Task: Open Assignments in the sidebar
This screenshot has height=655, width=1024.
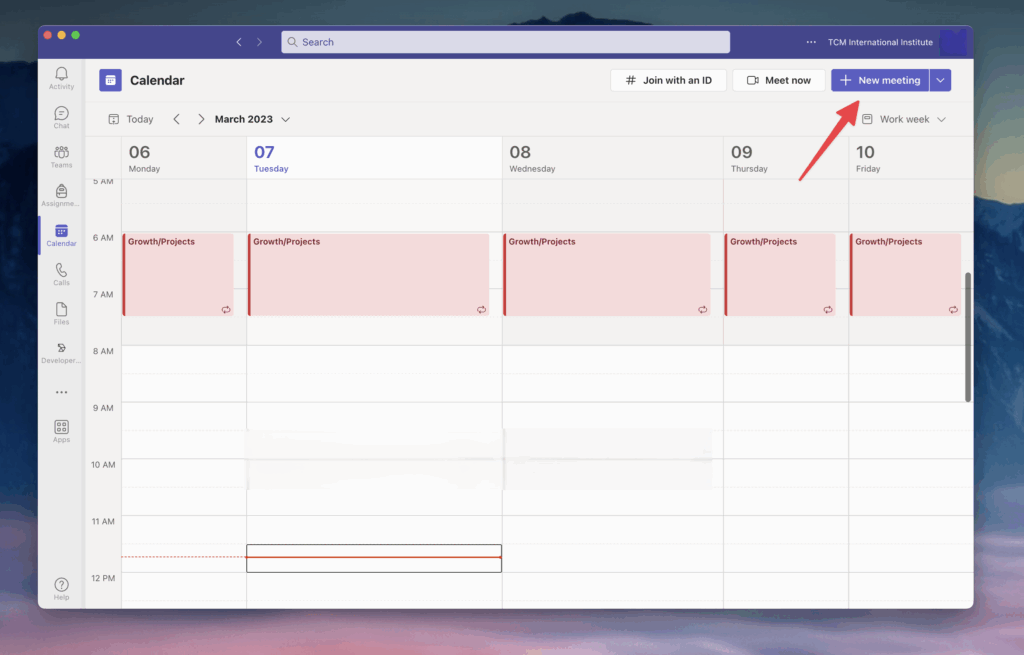Action: (61, 195)
